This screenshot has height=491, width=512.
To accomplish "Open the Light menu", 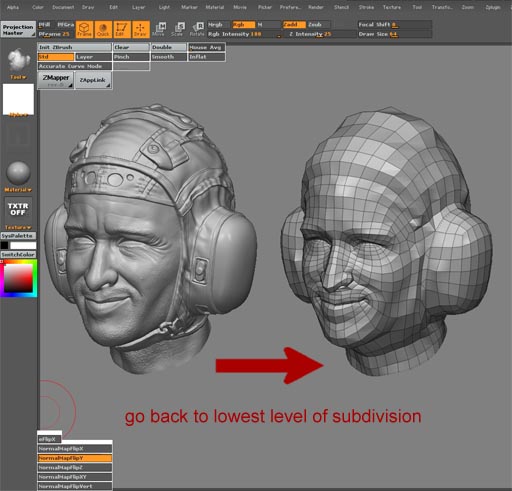I will (x=164, y=7).
